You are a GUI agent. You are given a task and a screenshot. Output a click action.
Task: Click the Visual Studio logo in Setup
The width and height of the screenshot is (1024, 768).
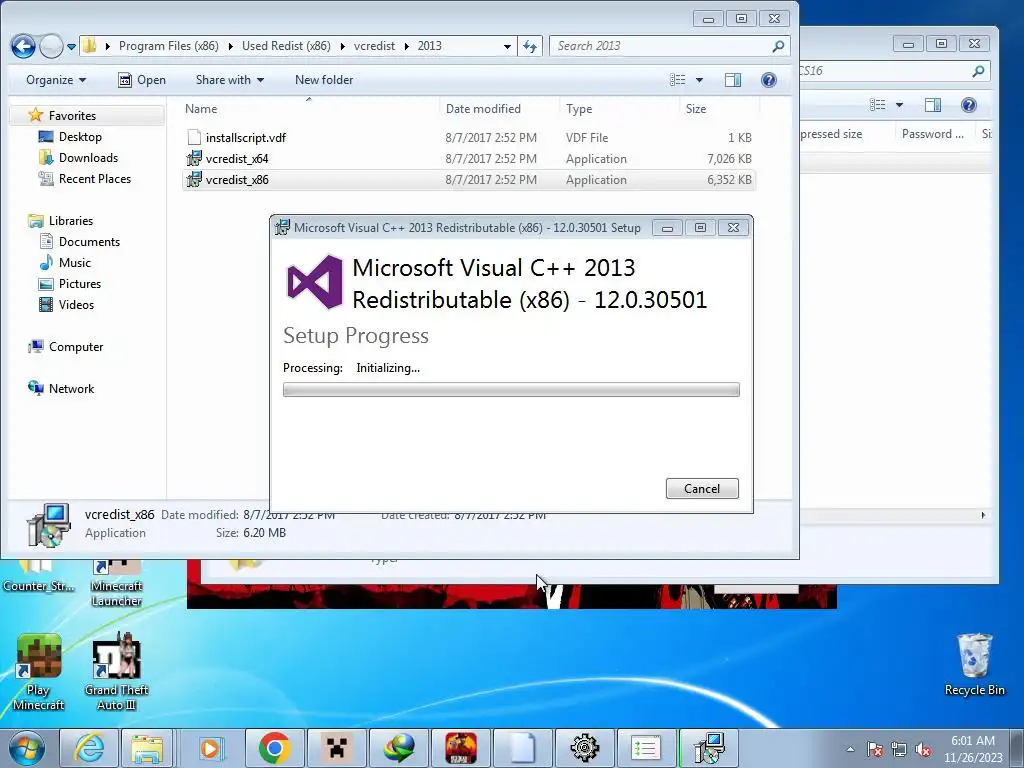point(315,282)
